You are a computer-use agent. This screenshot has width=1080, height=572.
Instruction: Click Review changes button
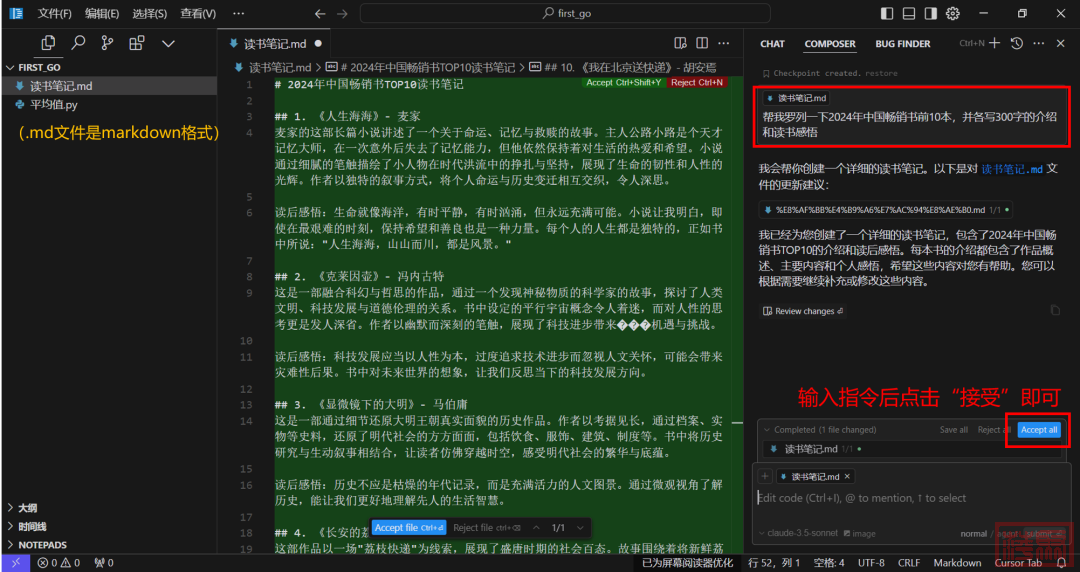tap(803, 311)
